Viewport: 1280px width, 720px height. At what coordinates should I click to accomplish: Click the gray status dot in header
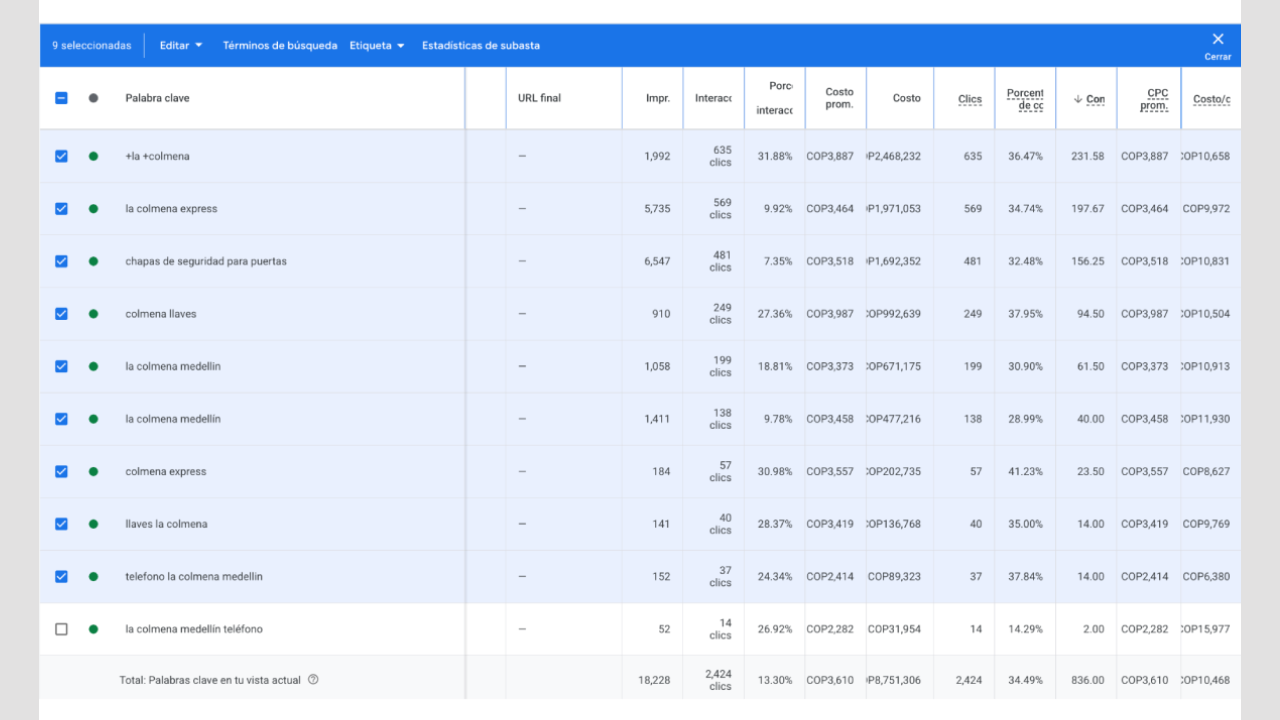tap(93, 98)
